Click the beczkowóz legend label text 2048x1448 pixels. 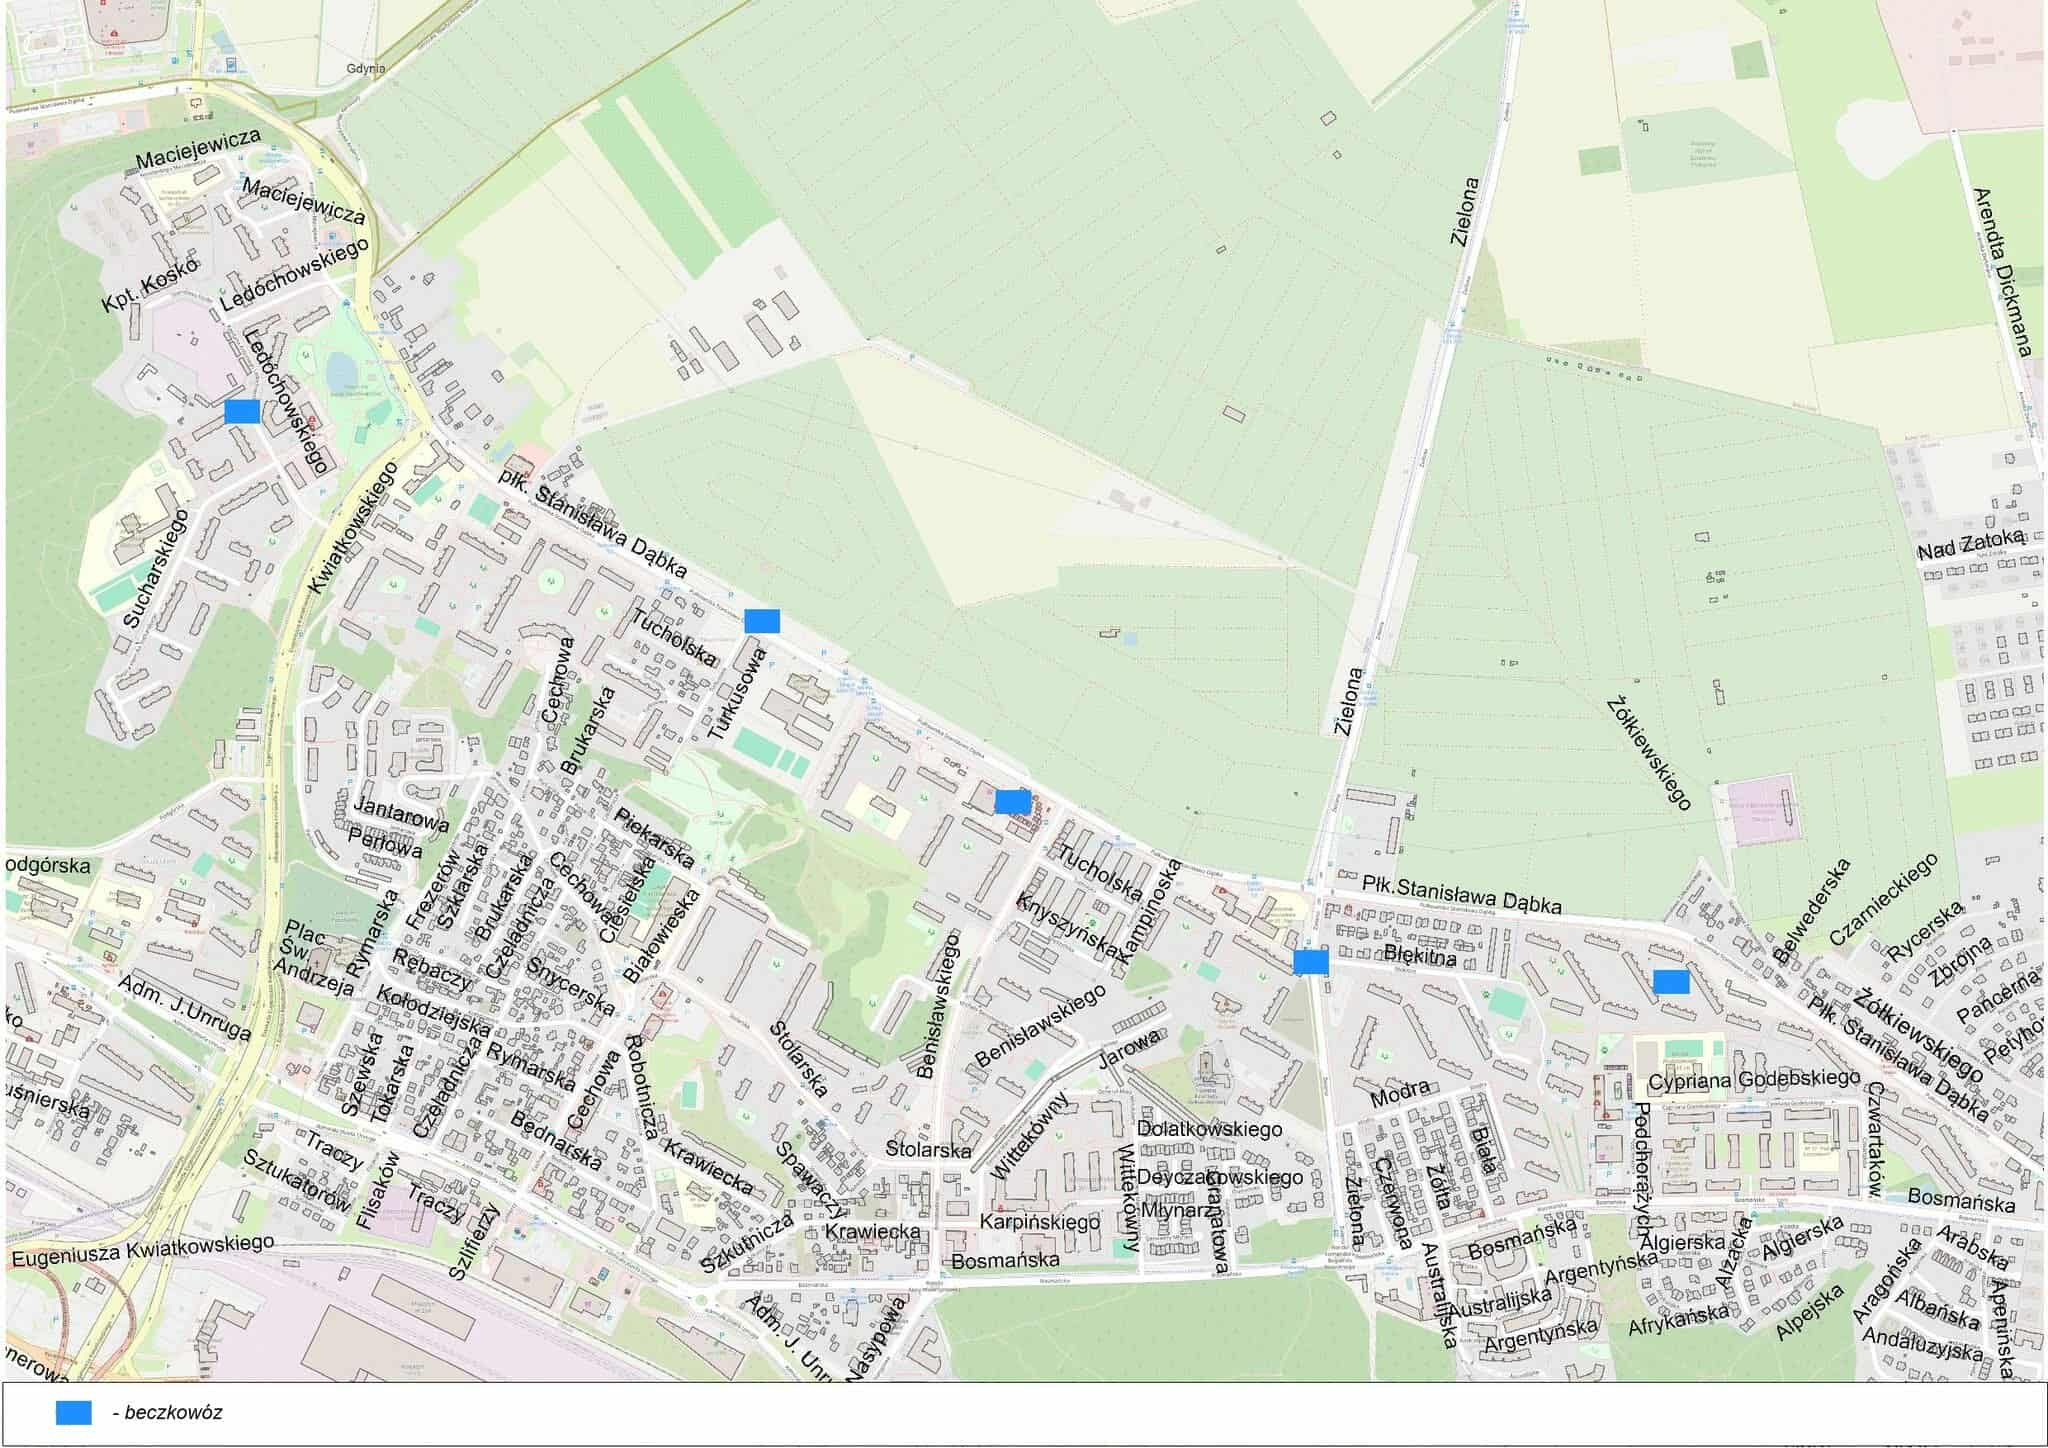168,1413
